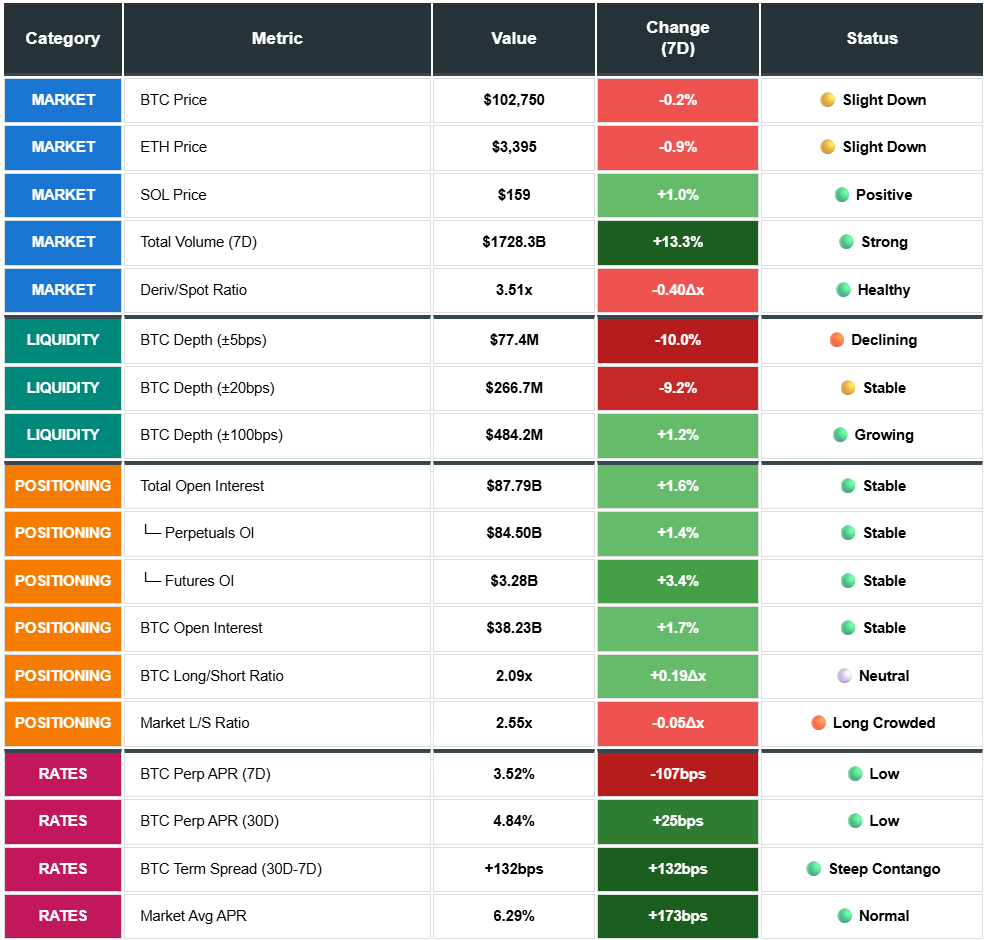The height and width of the screenshot is (940, 984).
Task: Click the MARKET badge in the SOL Price row
Action: click(63, 195)
